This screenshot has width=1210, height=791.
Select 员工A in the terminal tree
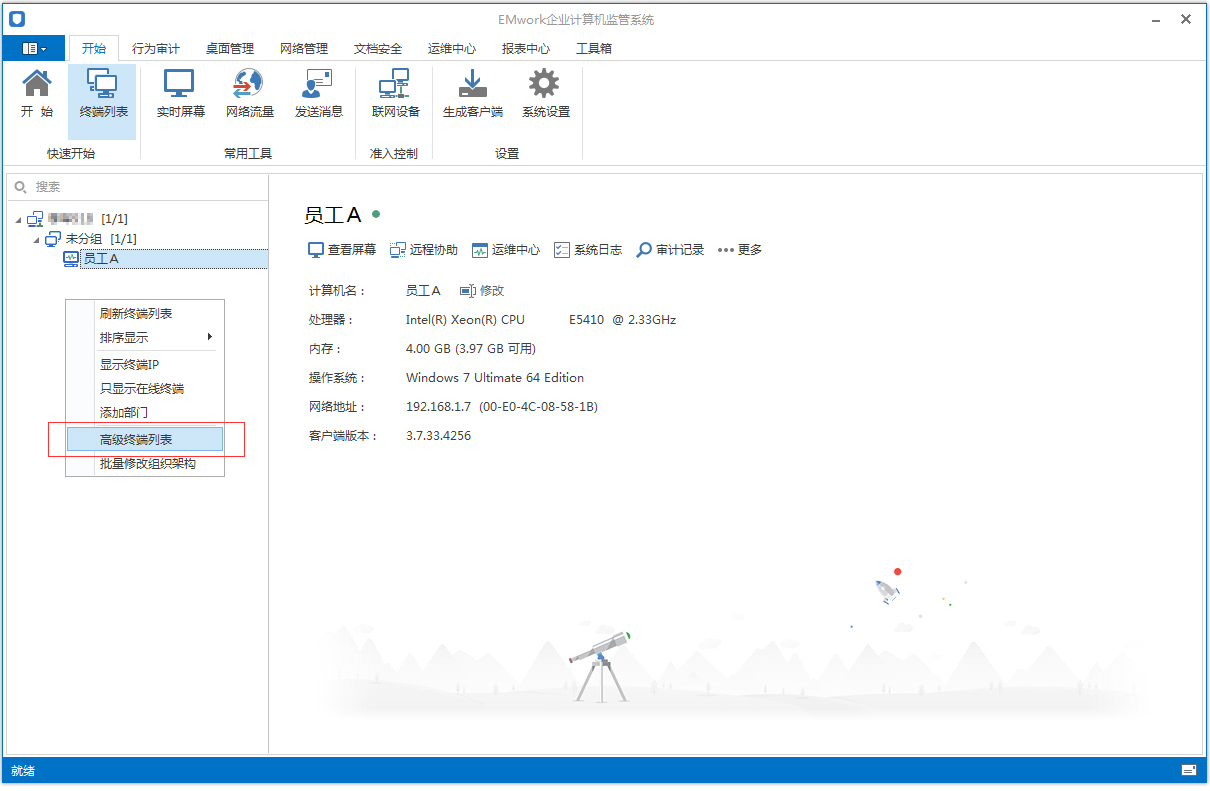pos(100,259)
